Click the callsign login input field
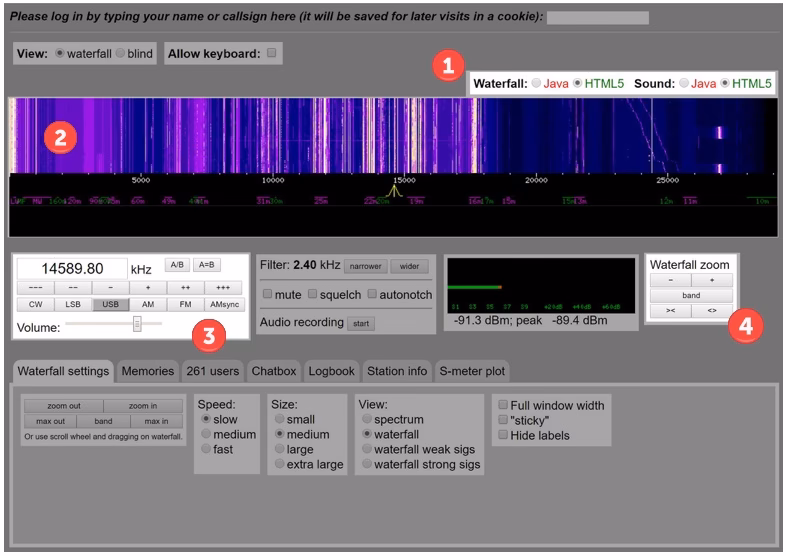The height and width of the screenshot is (556, 786). coord(598,18)
